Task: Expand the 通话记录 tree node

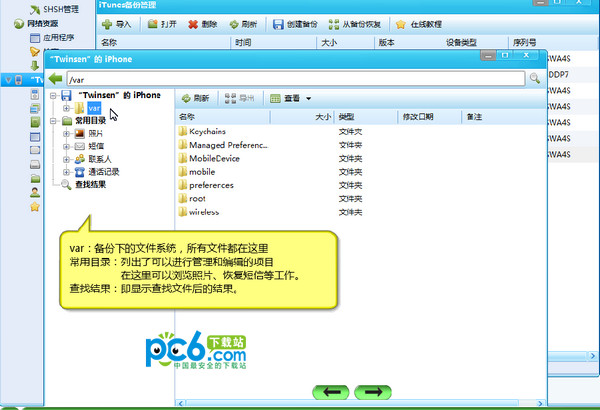Action: [66, 172]
